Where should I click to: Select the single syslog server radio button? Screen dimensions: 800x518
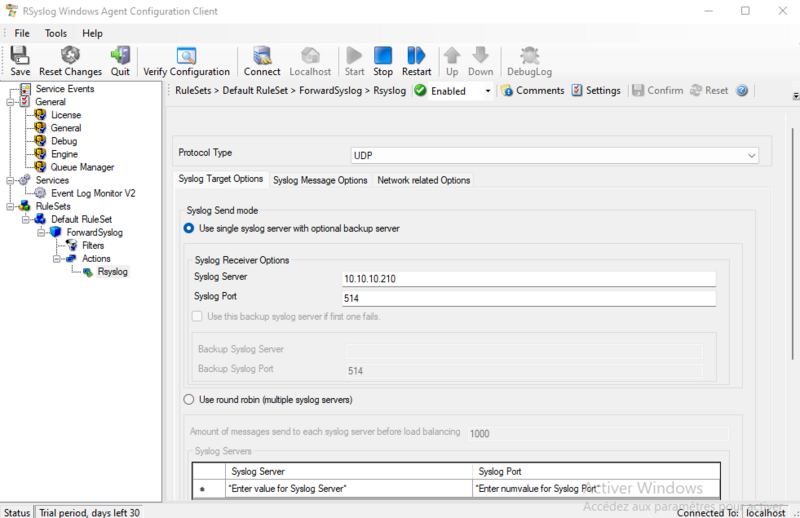tap(189, 229)
